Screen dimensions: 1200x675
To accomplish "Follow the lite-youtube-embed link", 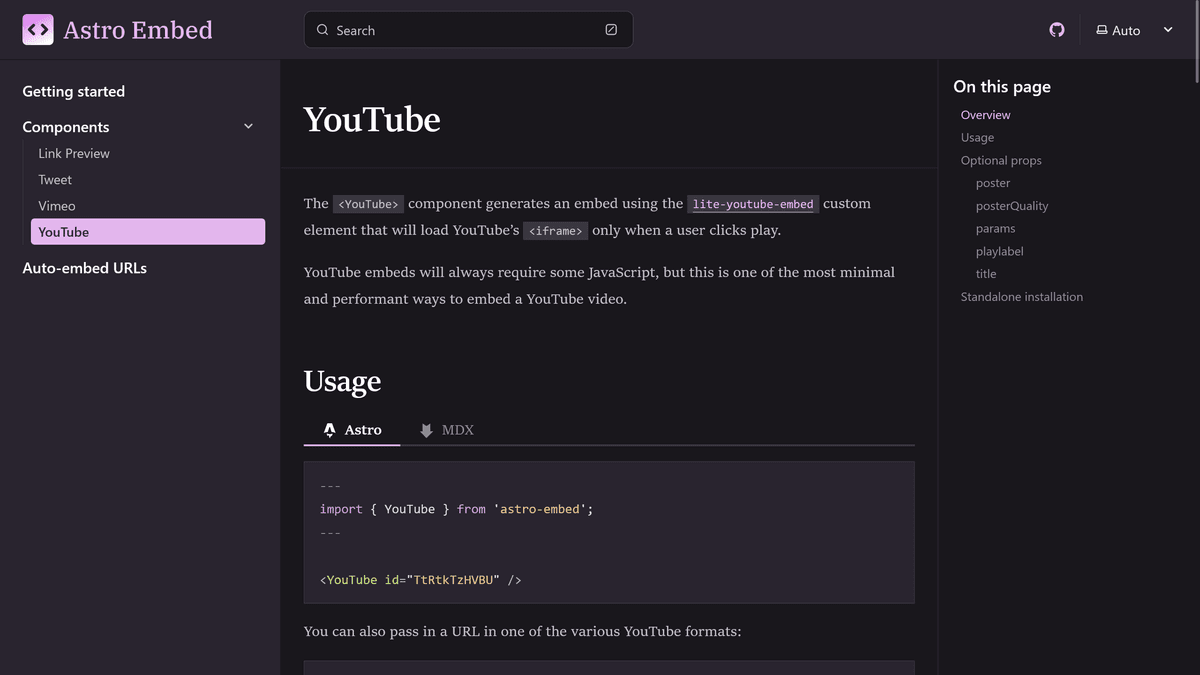I will tap(753, 204).
